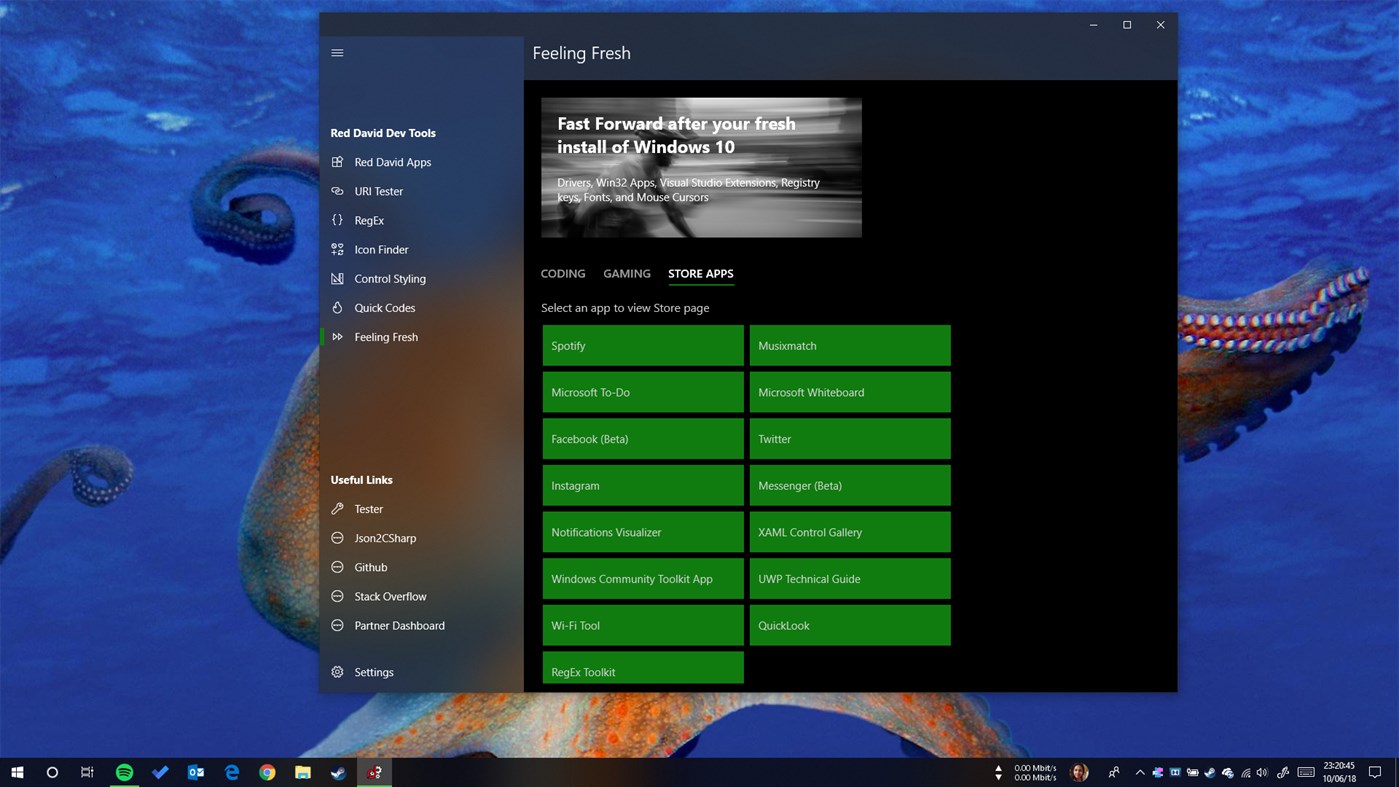
Task: Select the RegEx Toolkit tile
Action: (643, 668)
